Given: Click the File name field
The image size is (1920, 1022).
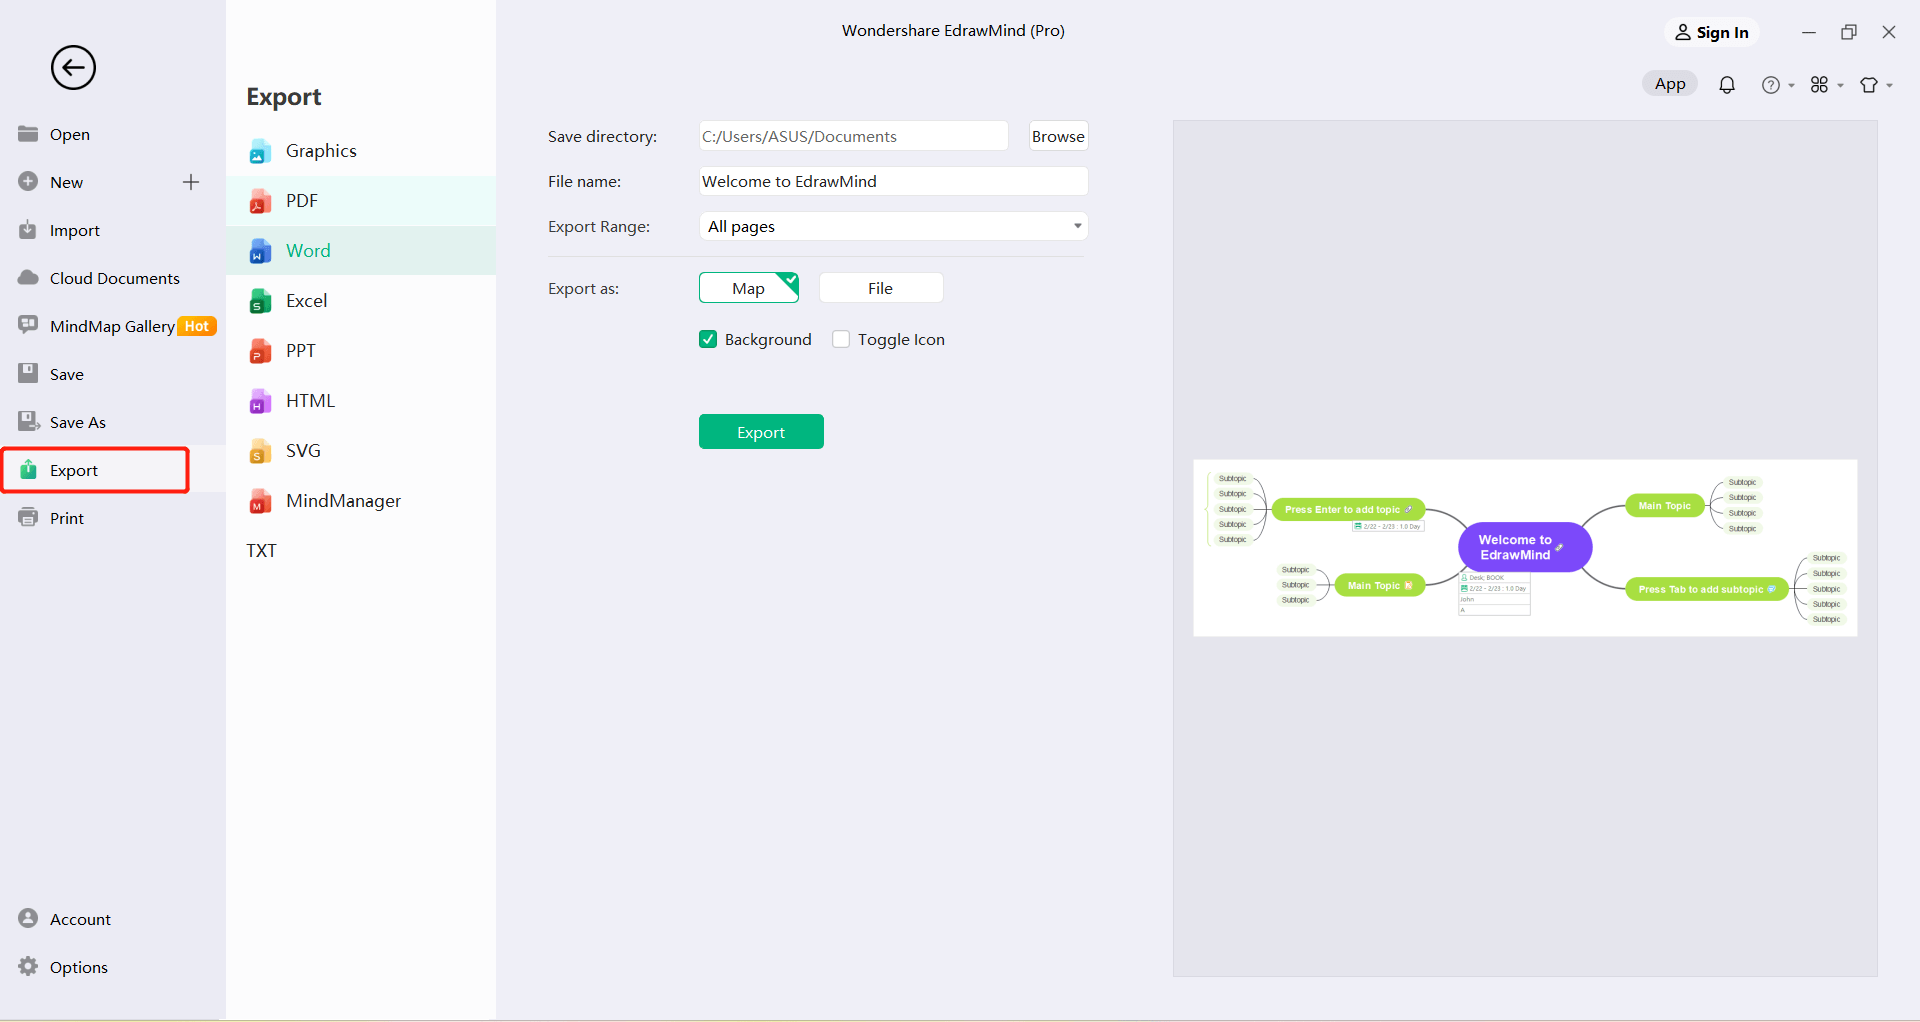Looking at the screenshot, I should [893, 181].
